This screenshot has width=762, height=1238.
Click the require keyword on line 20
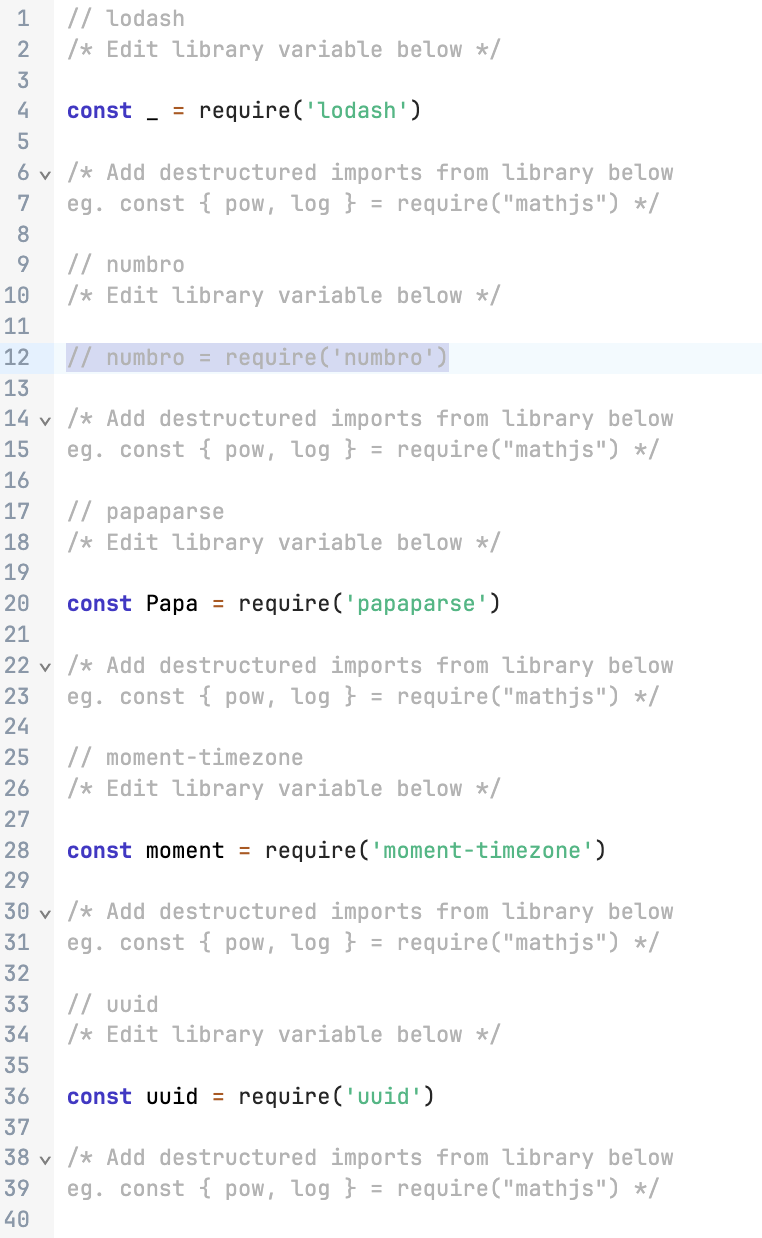(x=285, y=604)
